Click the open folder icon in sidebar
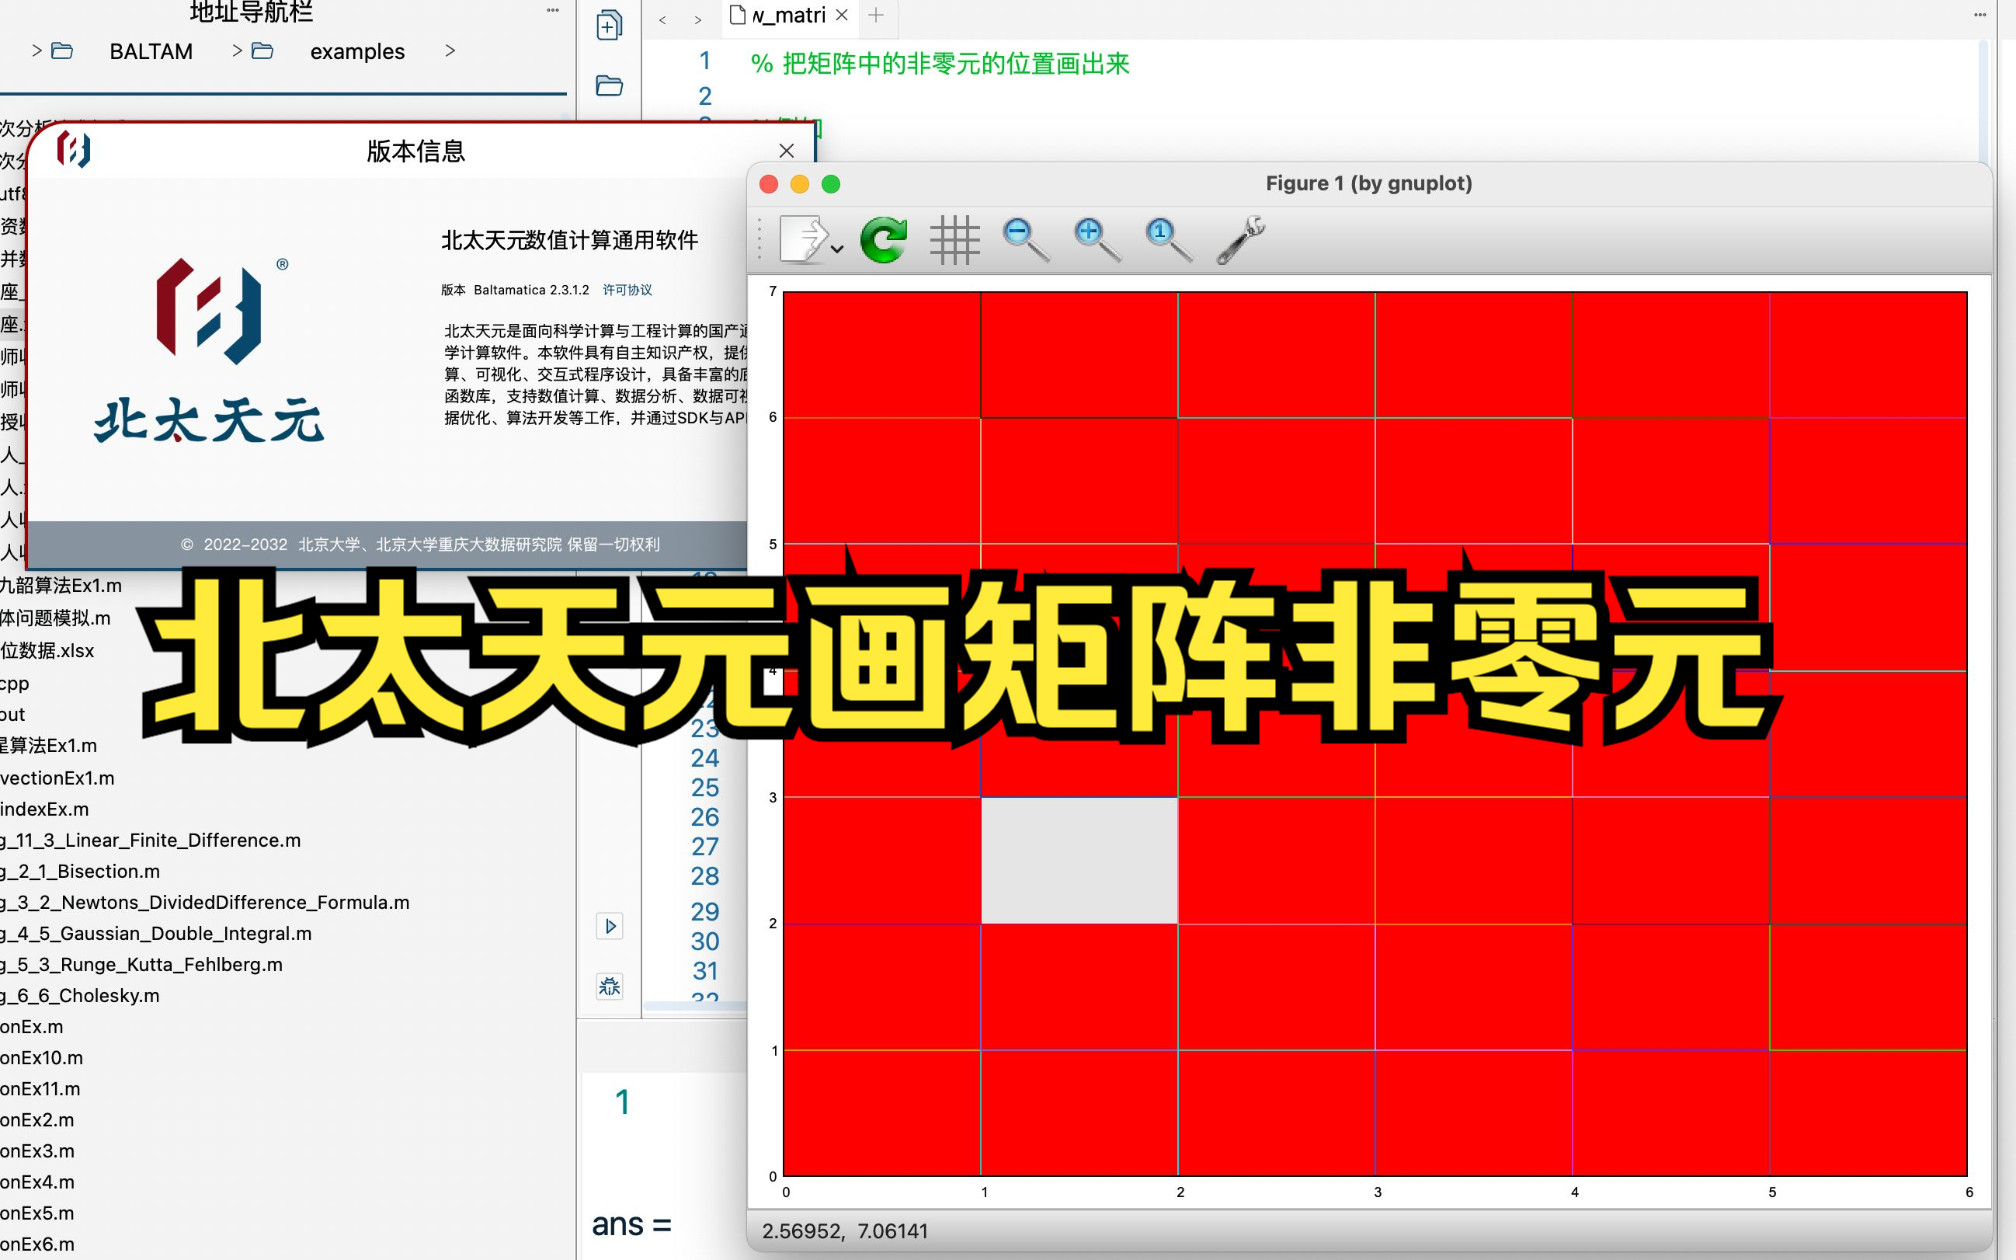Viewport: 2016px width, 1260px height. (x=609, y=85)
